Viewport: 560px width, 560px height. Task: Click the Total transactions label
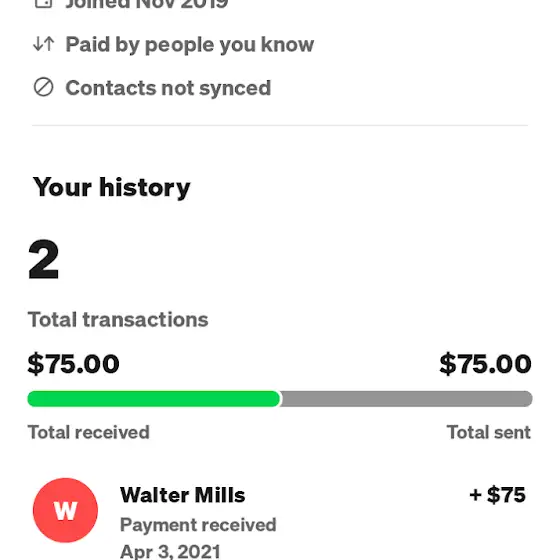point(118,319)
